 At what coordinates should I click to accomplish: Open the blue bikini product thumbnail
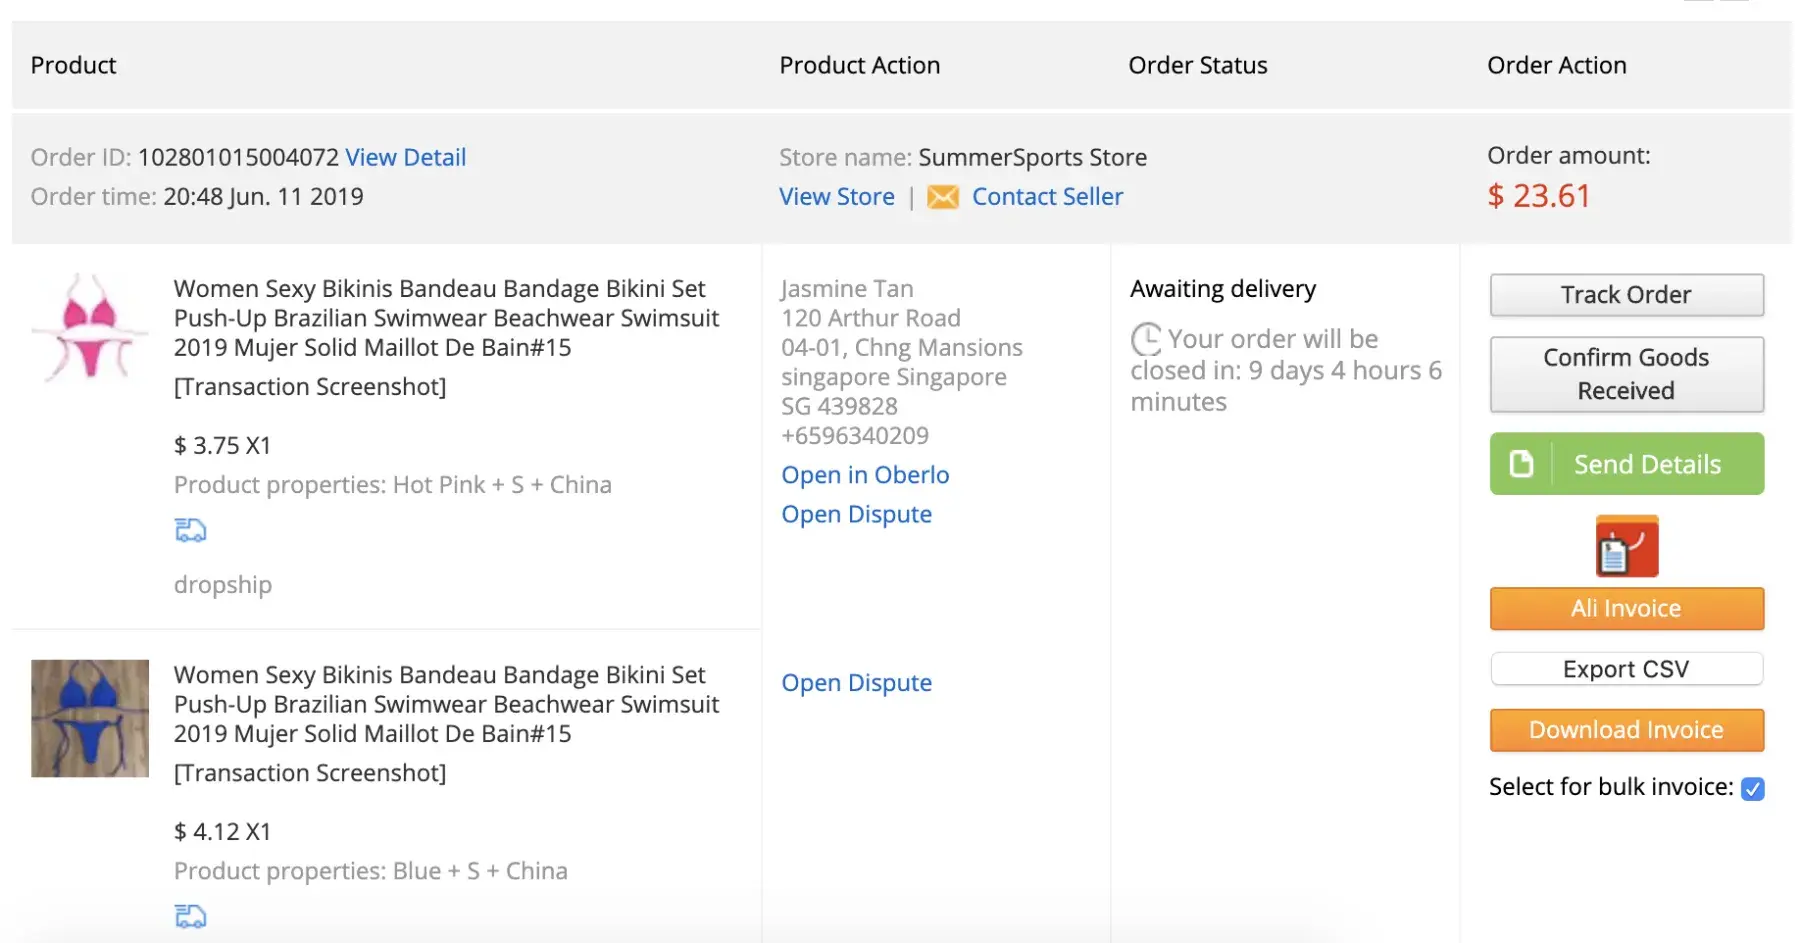tap(90, 718)
